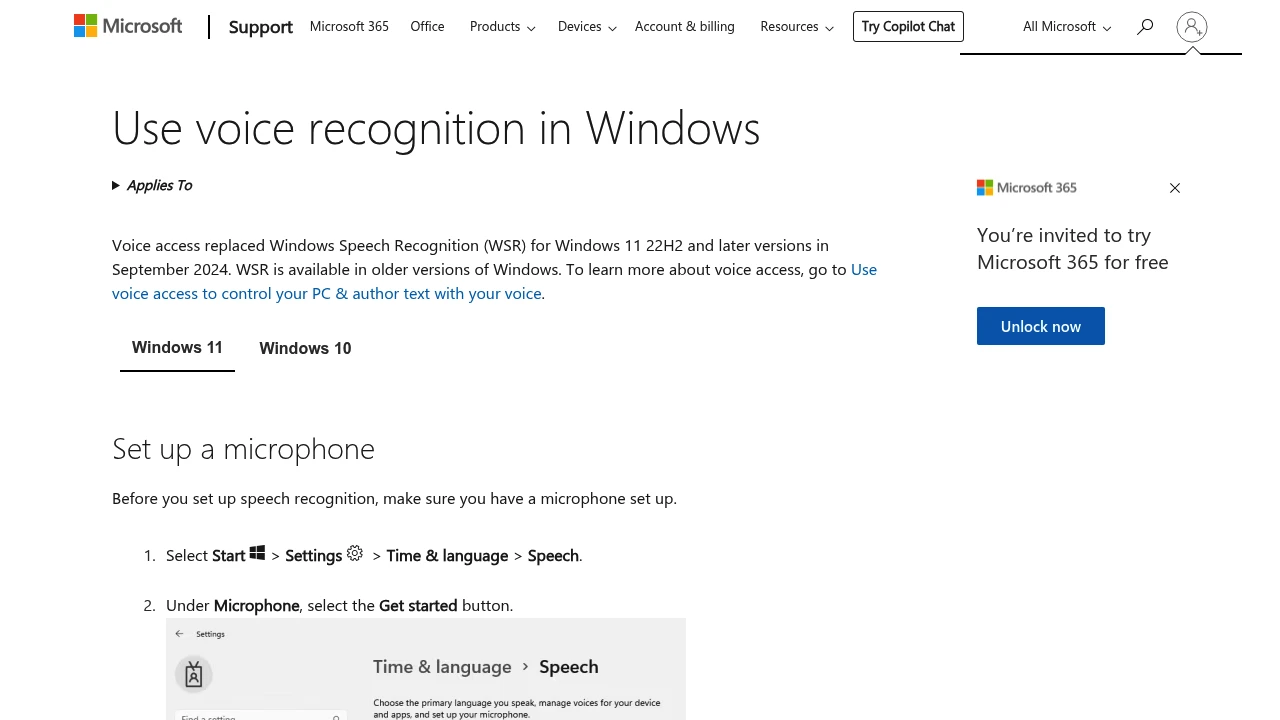The height and width of the screenshot is (720, 1280).
Task: Expand the Resources dropdown
Action: coord(797,27)
